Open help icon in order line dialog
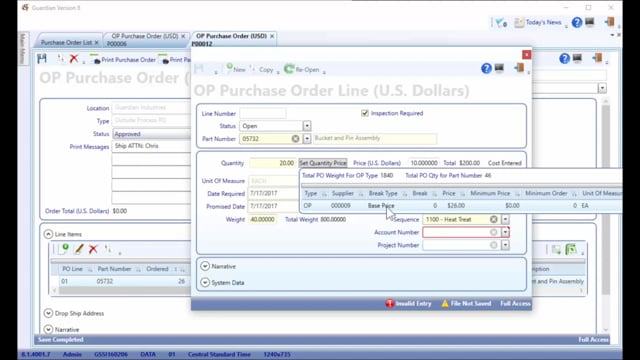 point(486,68)
